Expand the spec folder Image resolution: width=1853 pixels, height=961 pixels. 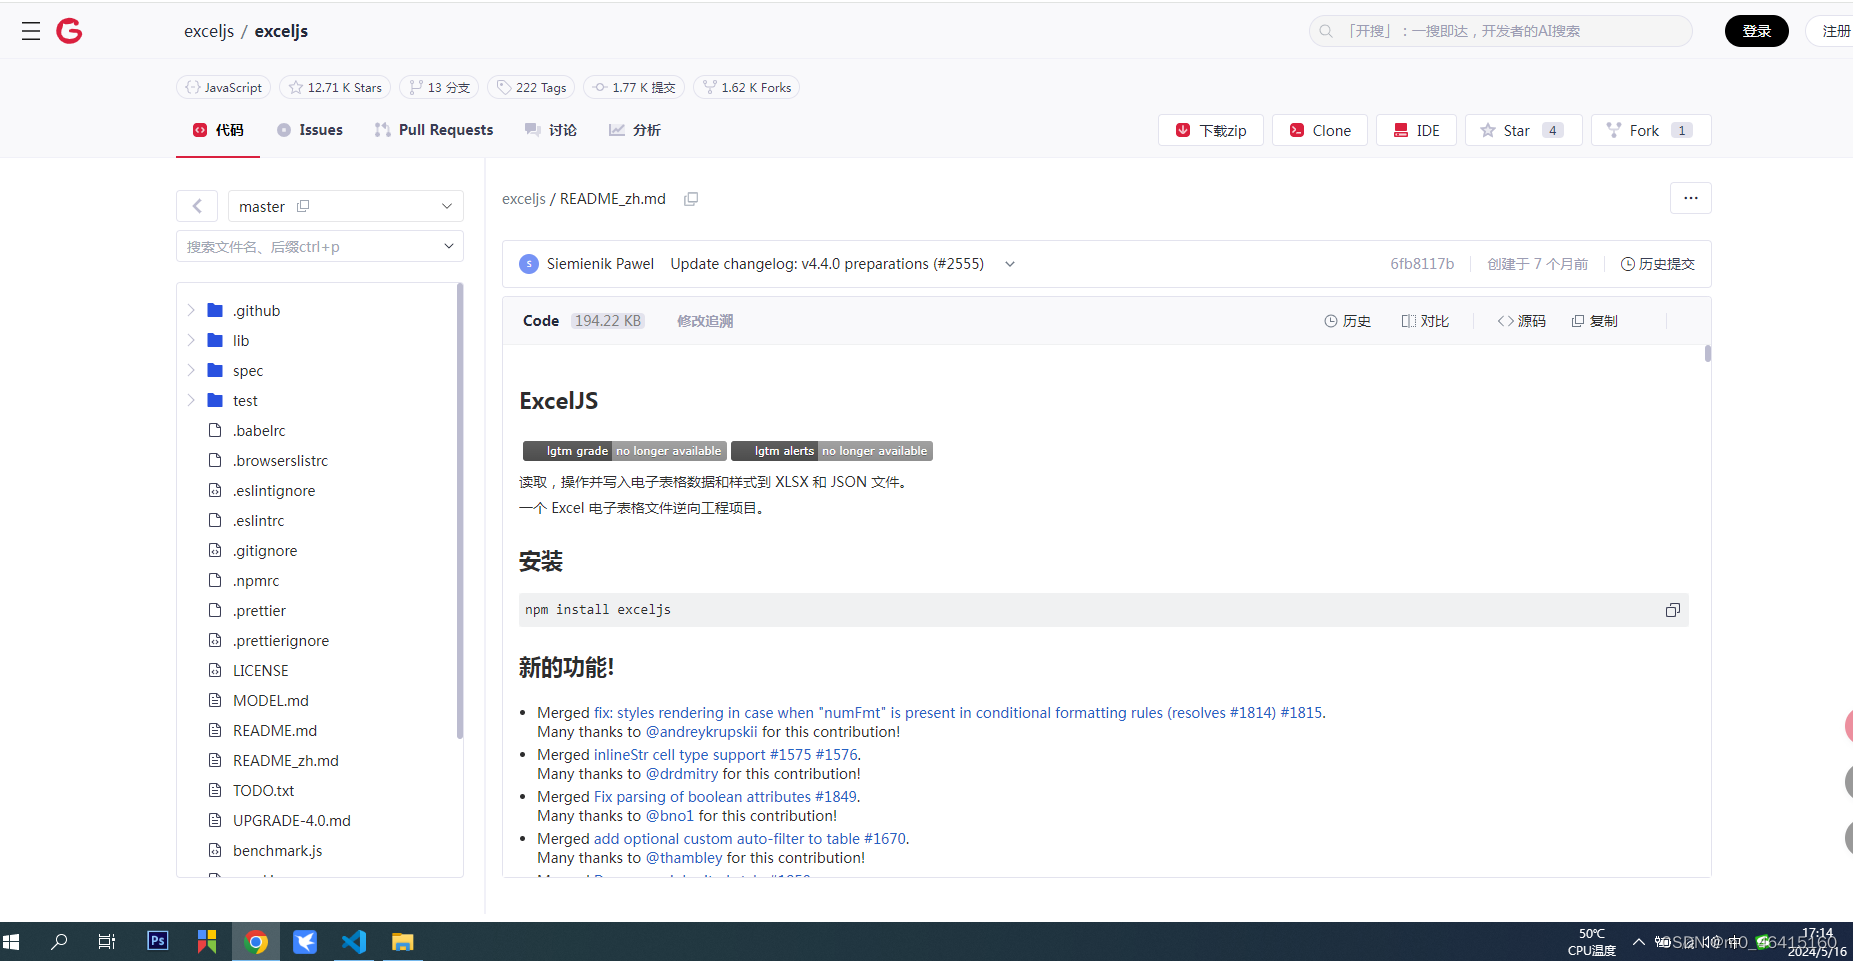click(x=191, y=370)
